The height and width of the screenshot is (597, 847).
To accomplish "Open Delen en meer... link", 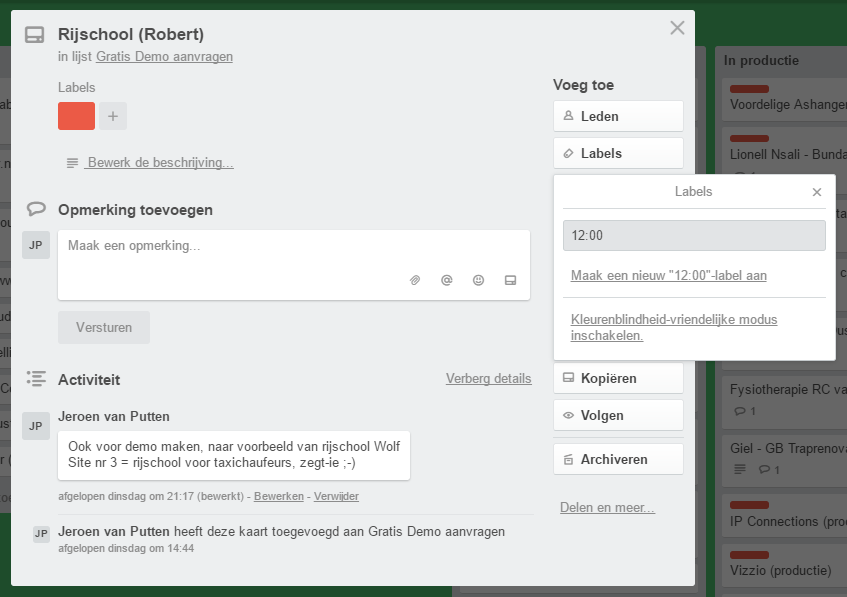I will click(x=607, y=507).
